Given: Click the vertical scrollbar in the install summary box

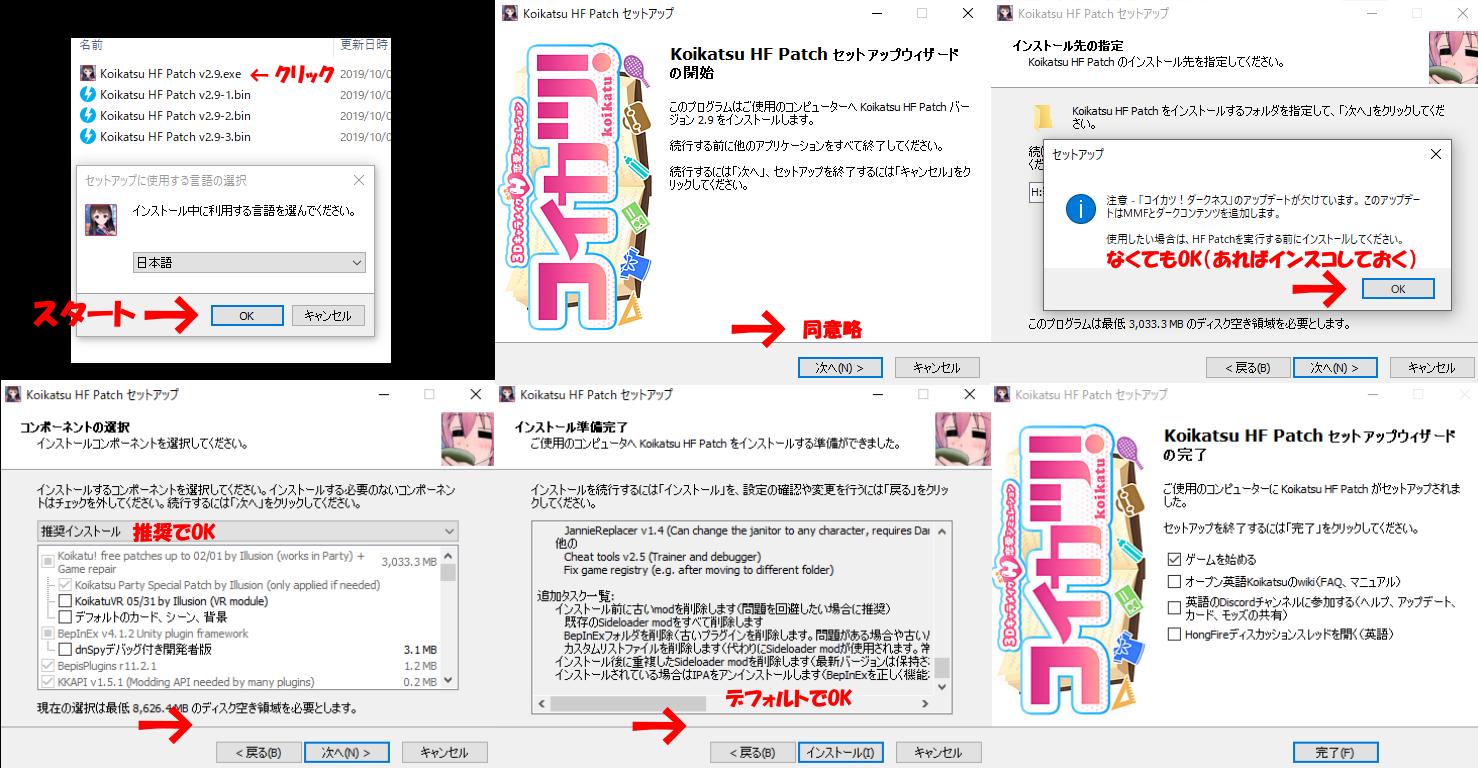Looking at the screenshot, I should click(942, 608).
